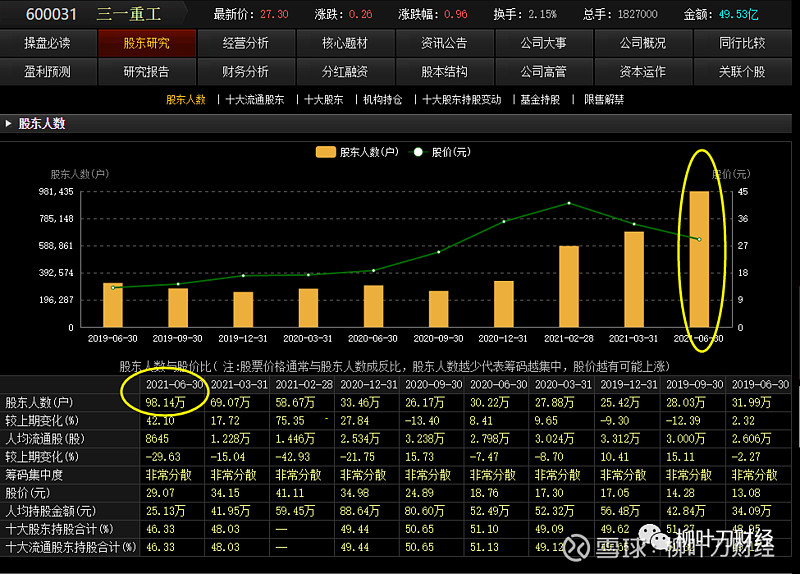Open the 操盘必读 tab
The height and width of the screenshot is (574, 800).
48,43
